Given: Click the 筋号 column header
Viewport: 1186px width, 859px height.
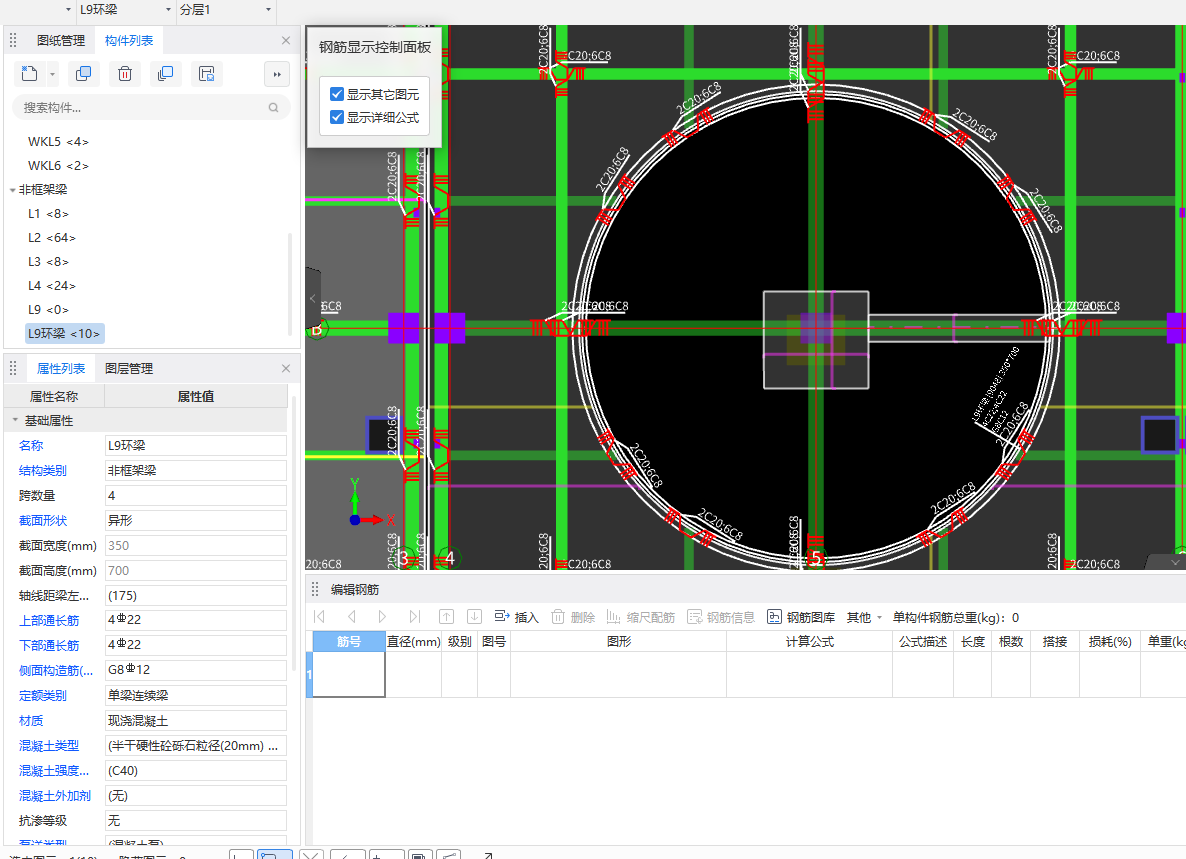Looking at the screenshot, I should coord(349,641).
